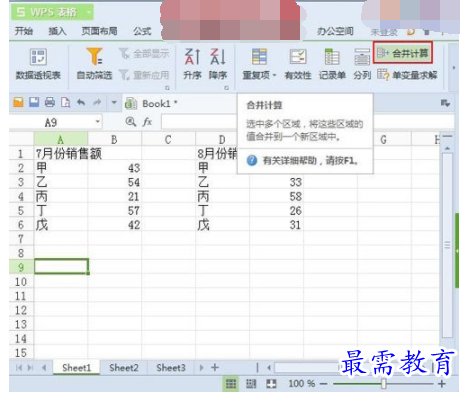
Task: Open the WPS 表格 application menu dropdown
Action: [x=89, y=12]
